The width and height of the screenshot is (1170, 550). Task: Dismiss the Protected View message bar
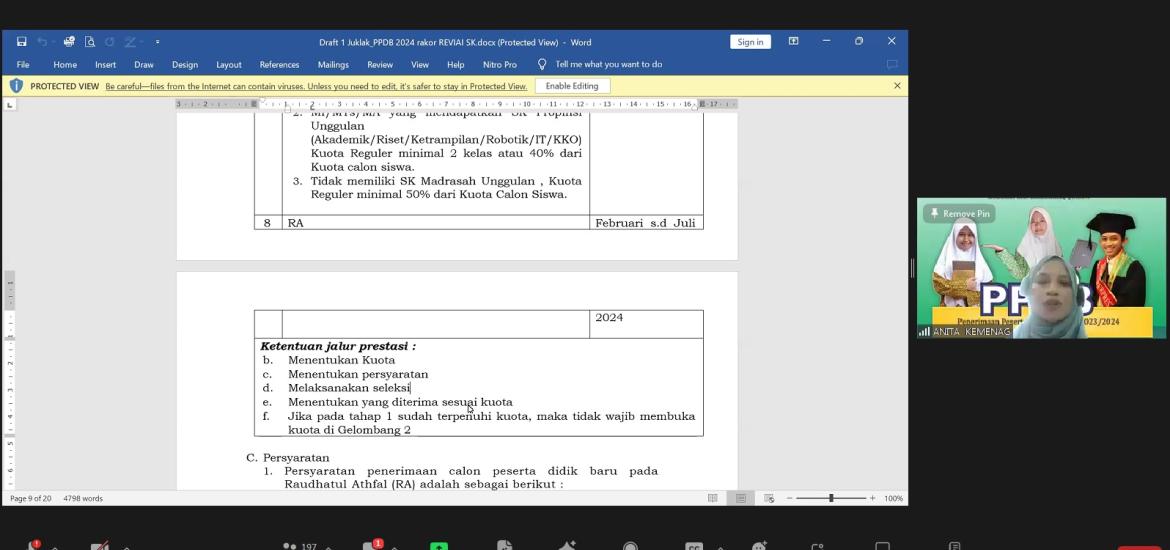coord(897,86)
